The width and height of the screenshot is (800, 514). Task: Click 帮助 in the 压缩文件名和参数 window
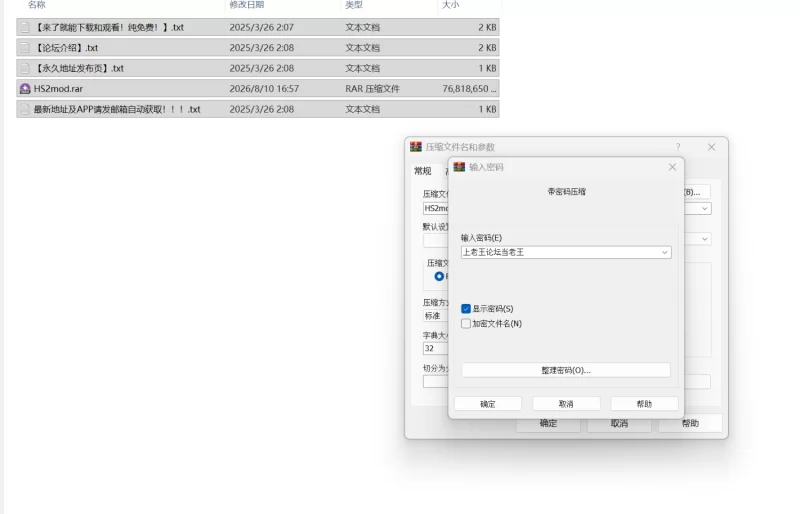click(690, 424)
